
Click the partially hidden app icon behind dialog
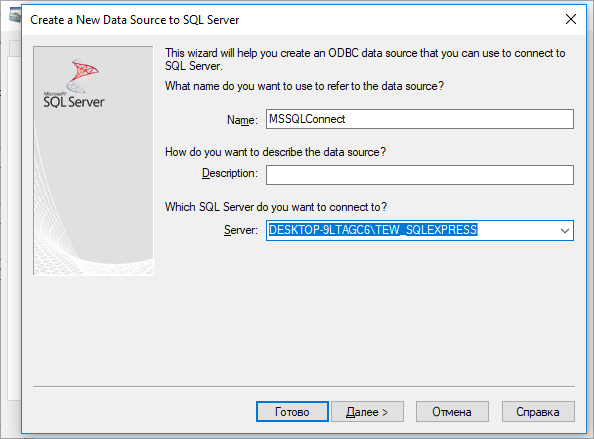(x=15, y=16)
